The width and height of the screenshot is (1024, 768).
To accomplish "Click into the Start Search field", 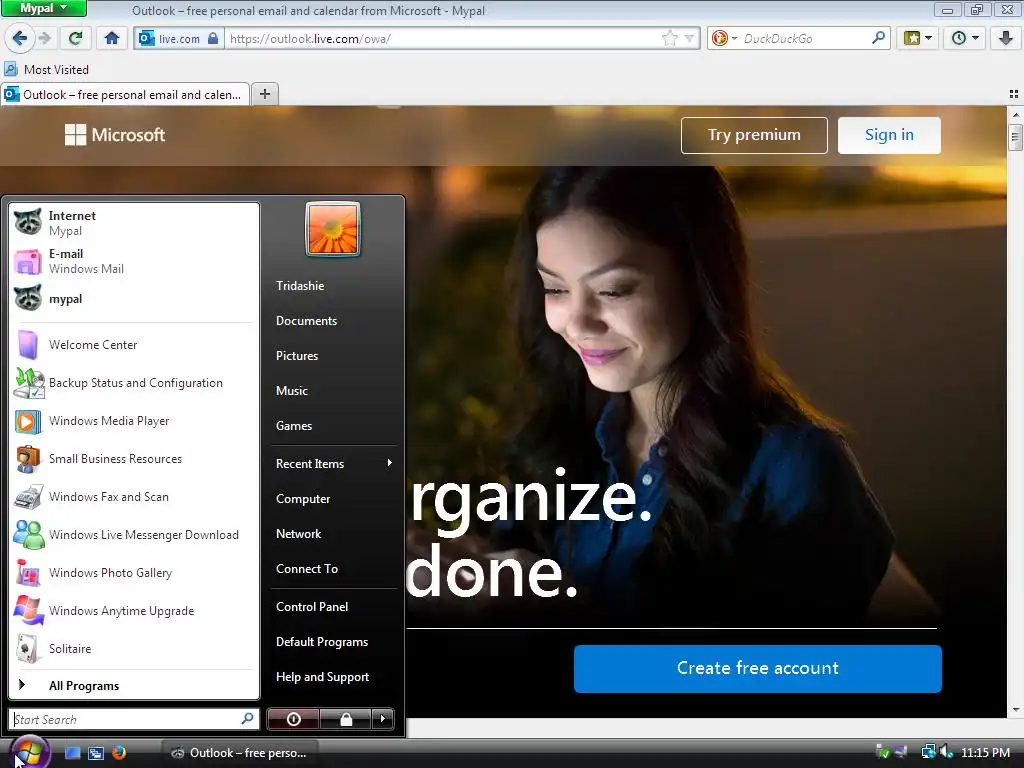I will pyautogui.click(x=134, y=719).
